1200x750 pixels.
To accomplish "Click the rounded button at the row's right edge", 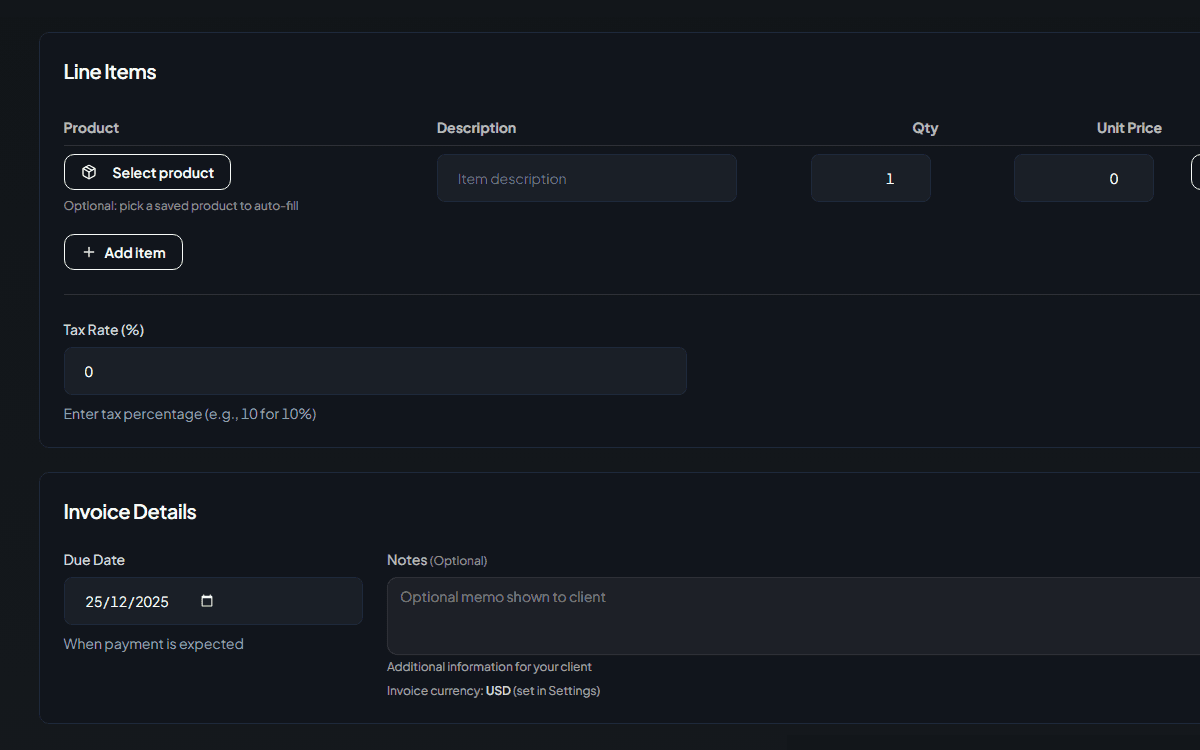I will 1196,172.
